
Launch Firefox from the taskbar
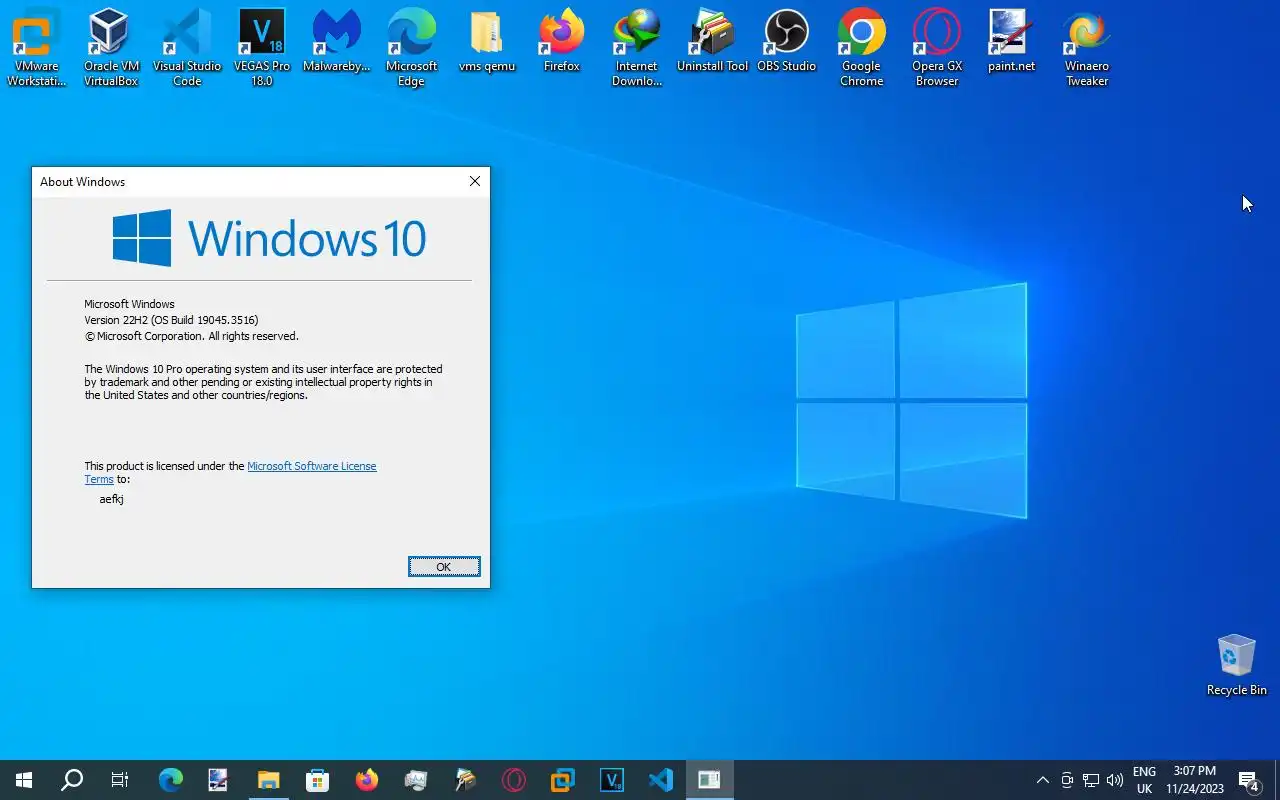point(367,780)
